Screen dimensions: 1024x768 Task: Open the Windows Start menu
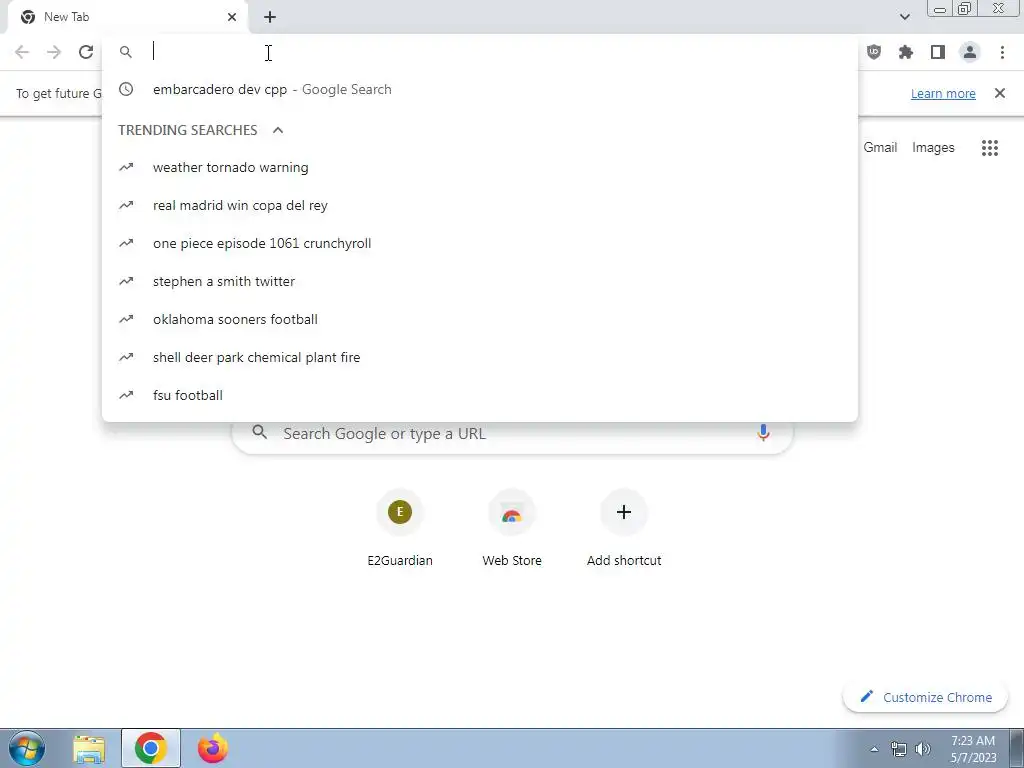pyautogui.click(x=27, y=748)
